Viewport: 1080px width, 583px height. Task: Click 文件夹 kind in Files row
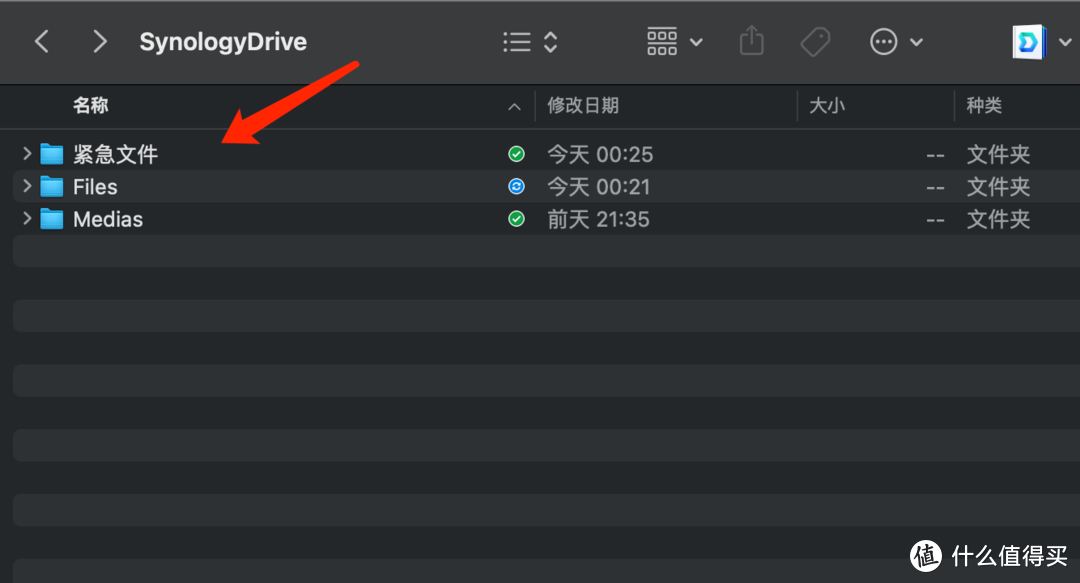pyautogui.click(x=999, y=187)
